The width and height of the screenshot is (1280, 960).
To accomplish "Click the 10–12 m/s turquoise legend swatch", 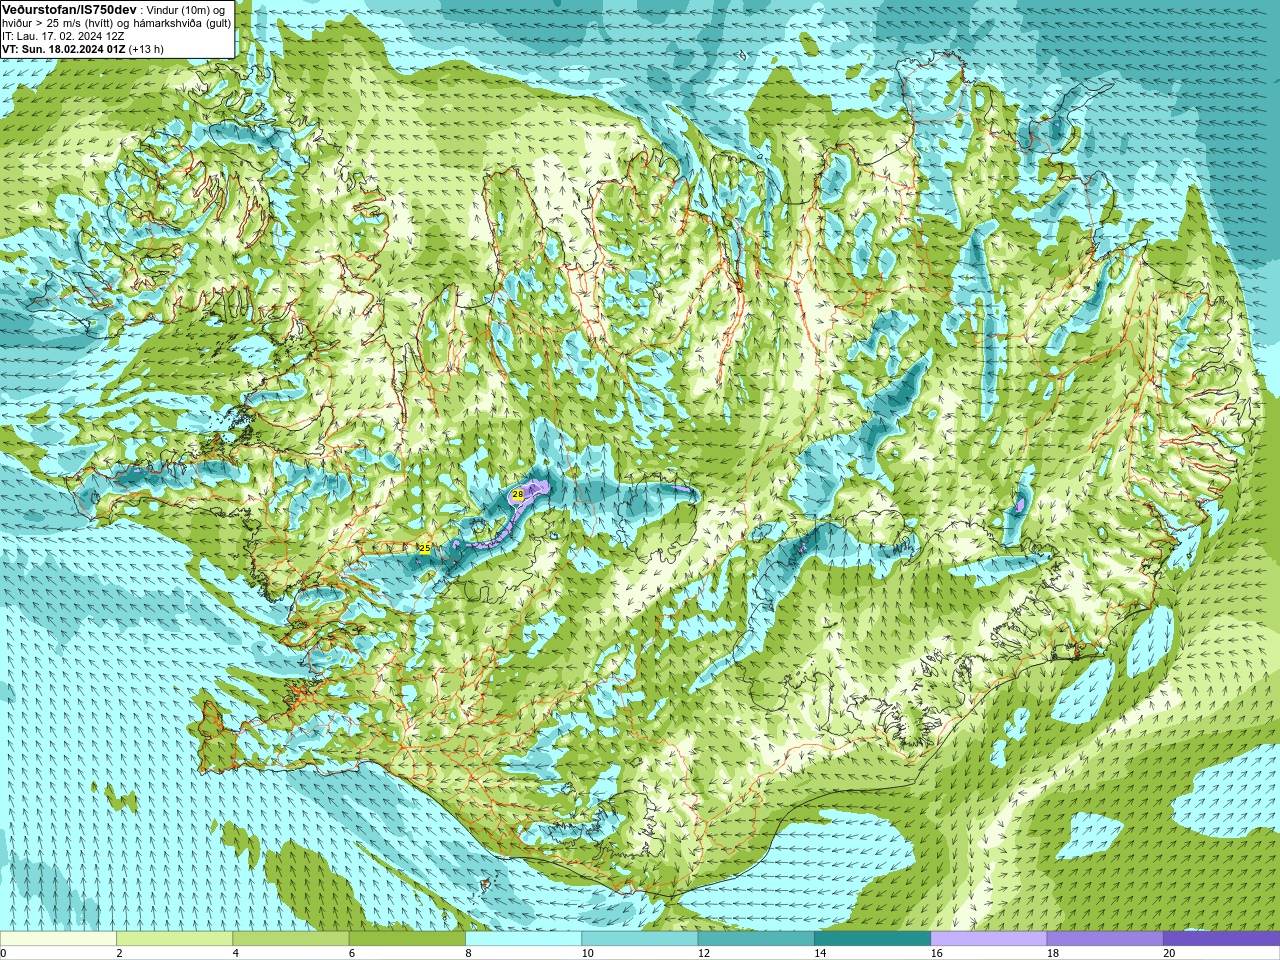I will coord(639,939).
